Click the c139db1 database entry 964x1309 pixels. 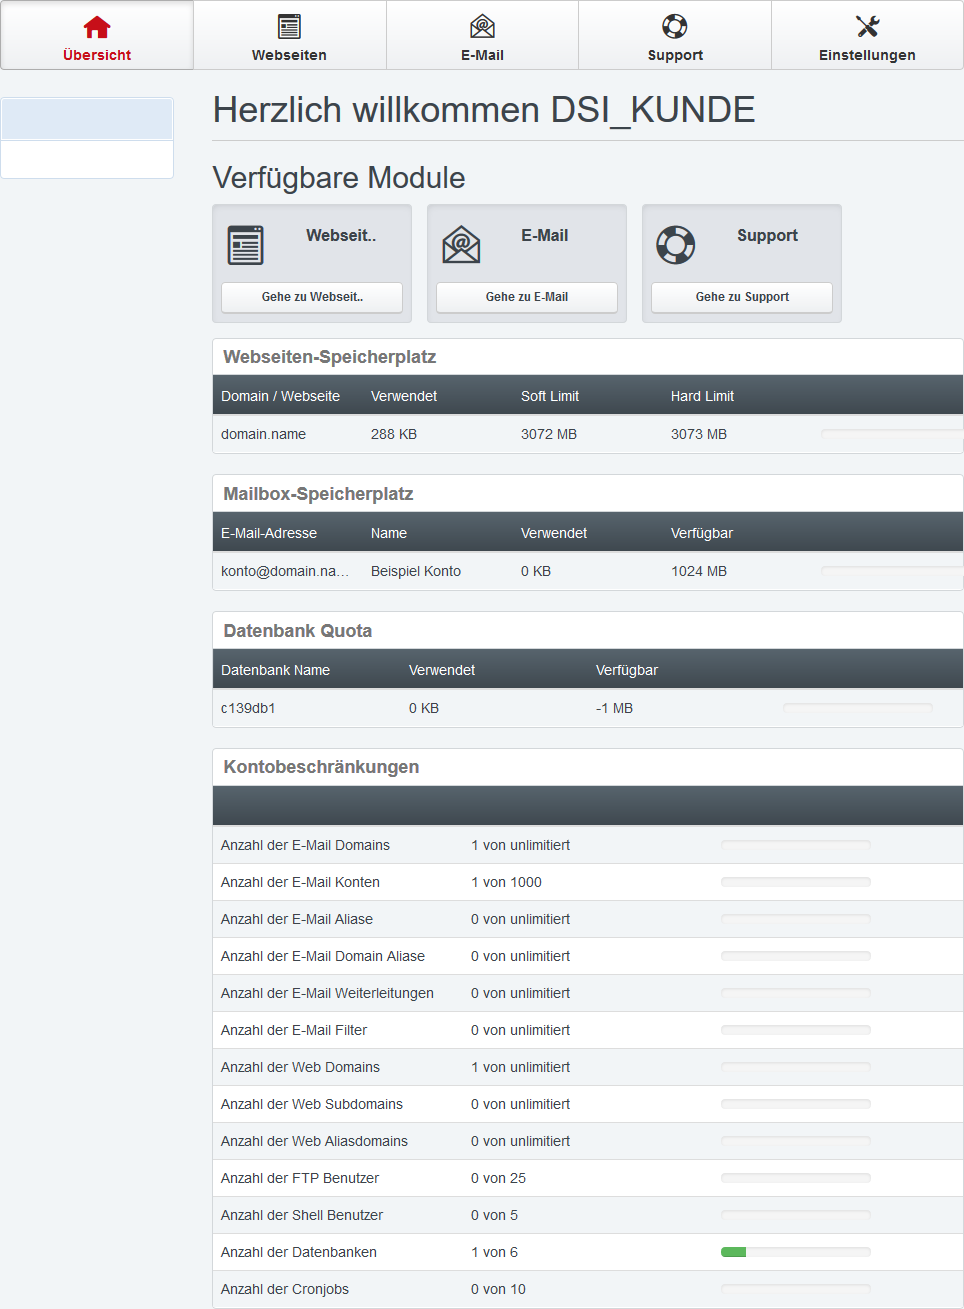[x=248, y=708]
